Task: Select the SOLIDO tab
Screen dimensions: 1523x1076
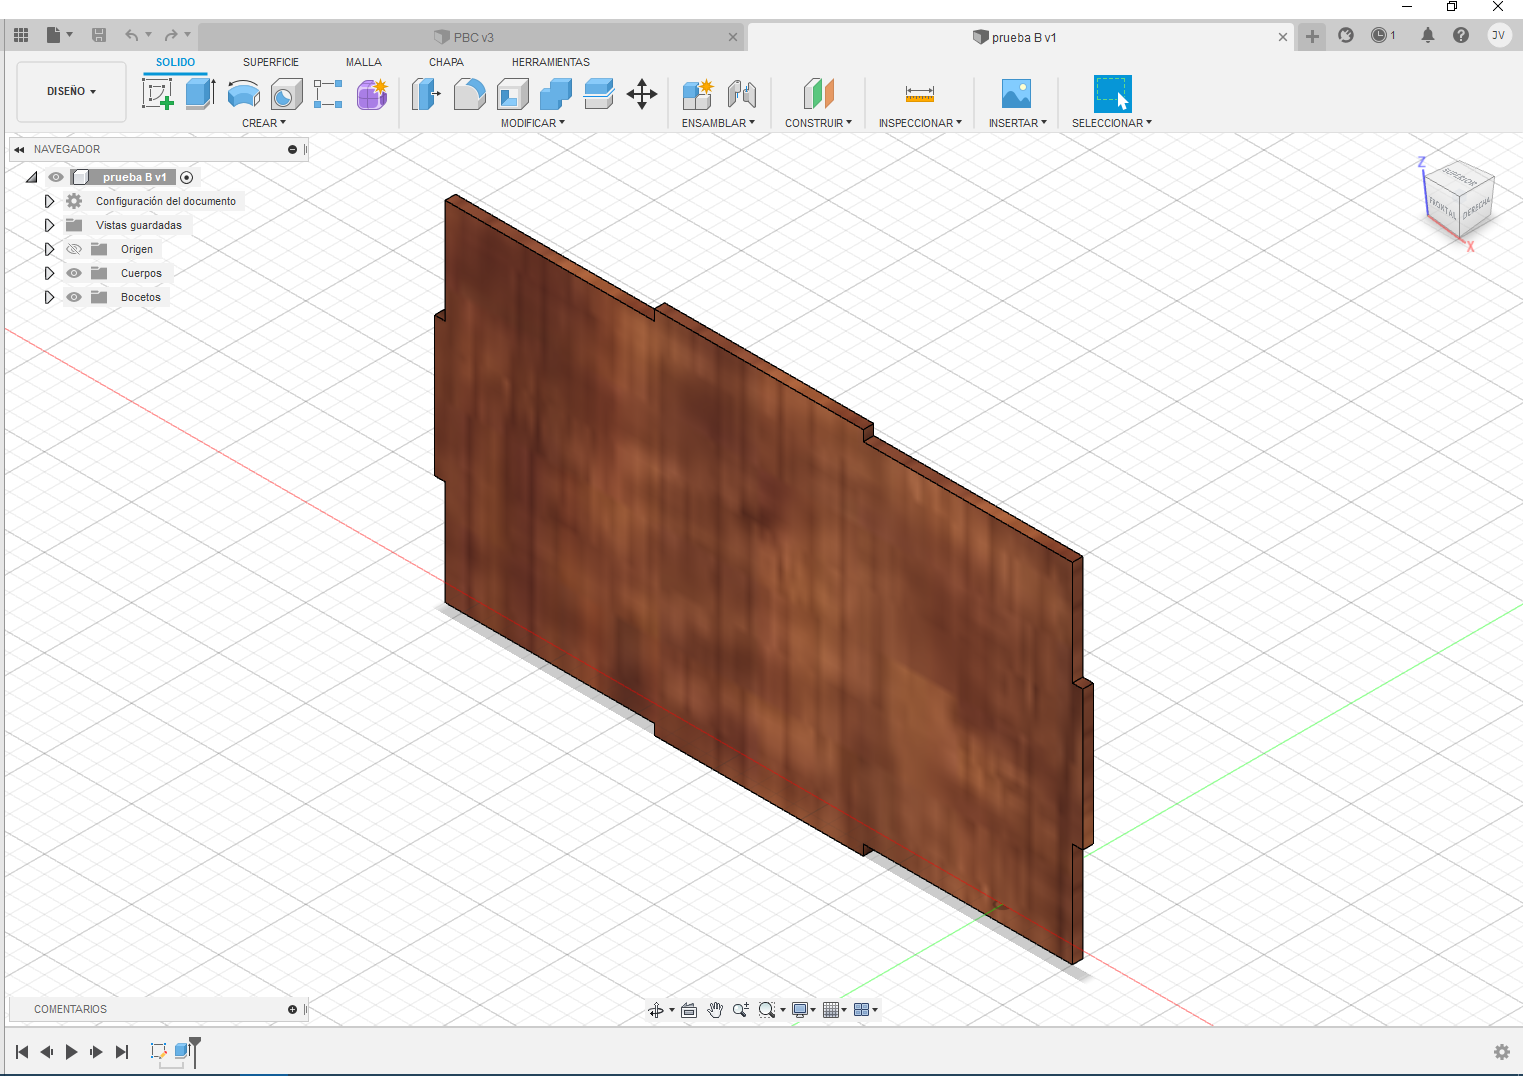Action: pos(175,62)
